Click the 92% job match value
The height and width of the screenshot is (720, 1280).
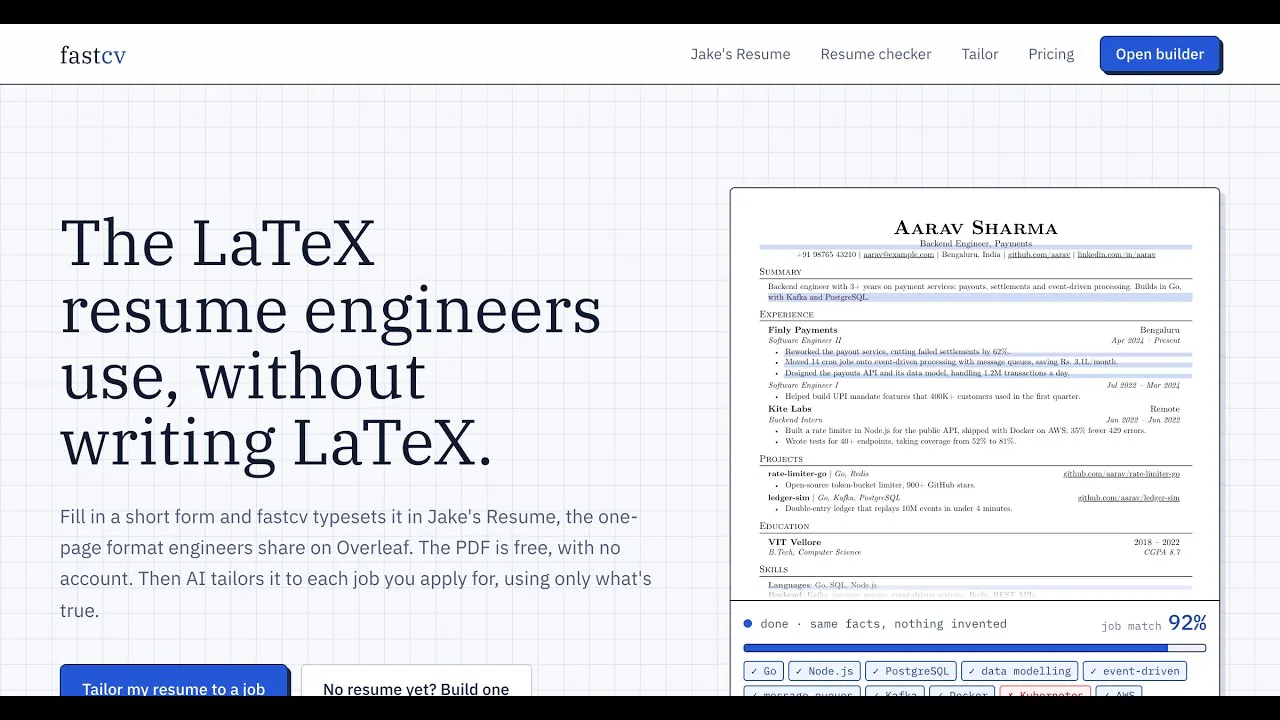[x=1187, y=623]
